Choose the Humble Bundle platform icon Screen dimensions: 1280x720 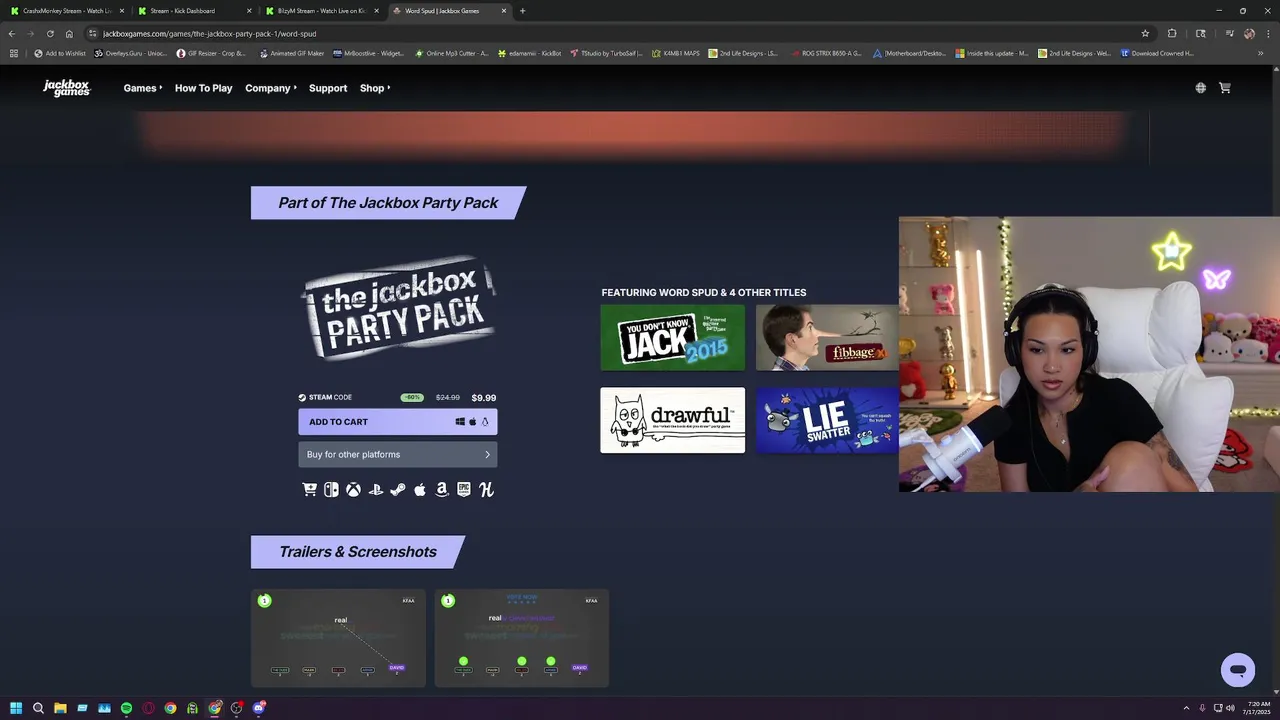pyautogui.click(x=486, y=490)
